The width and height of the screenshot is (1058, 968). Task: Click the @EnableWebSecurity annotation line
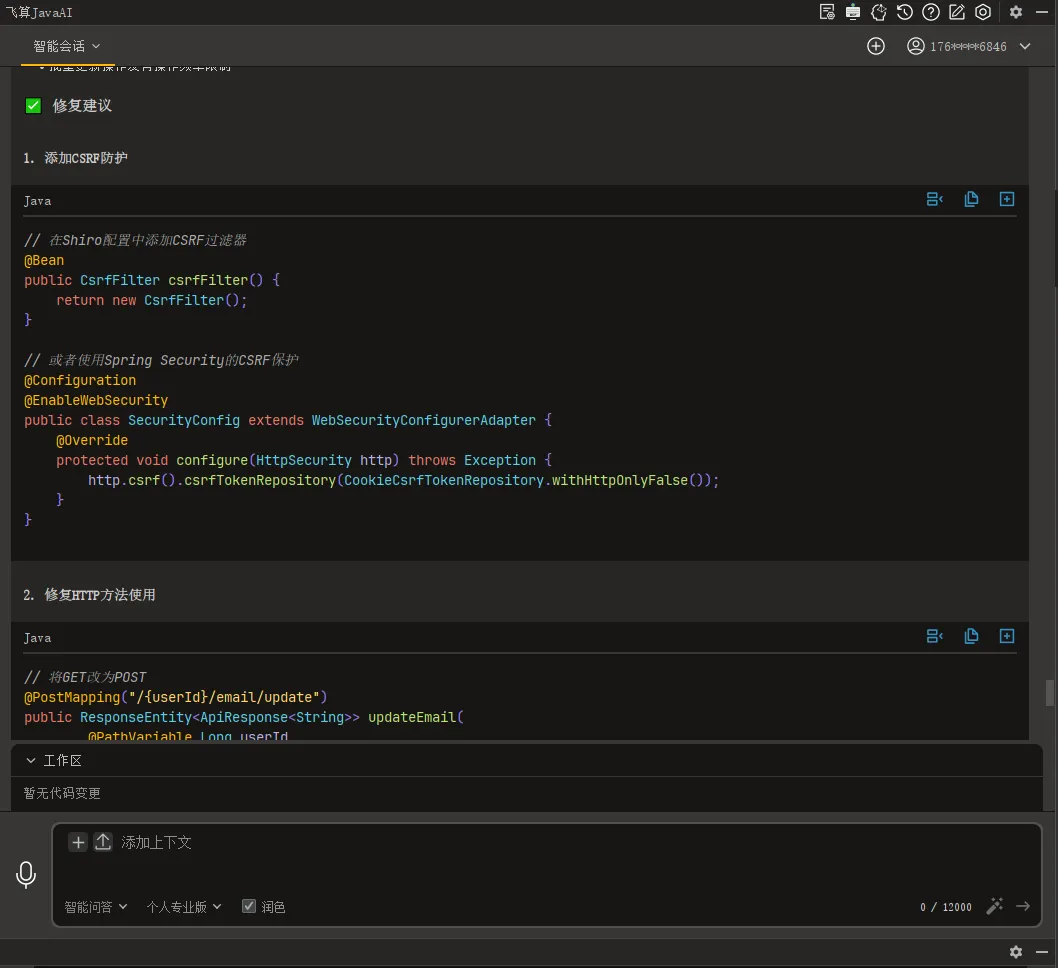96,400
